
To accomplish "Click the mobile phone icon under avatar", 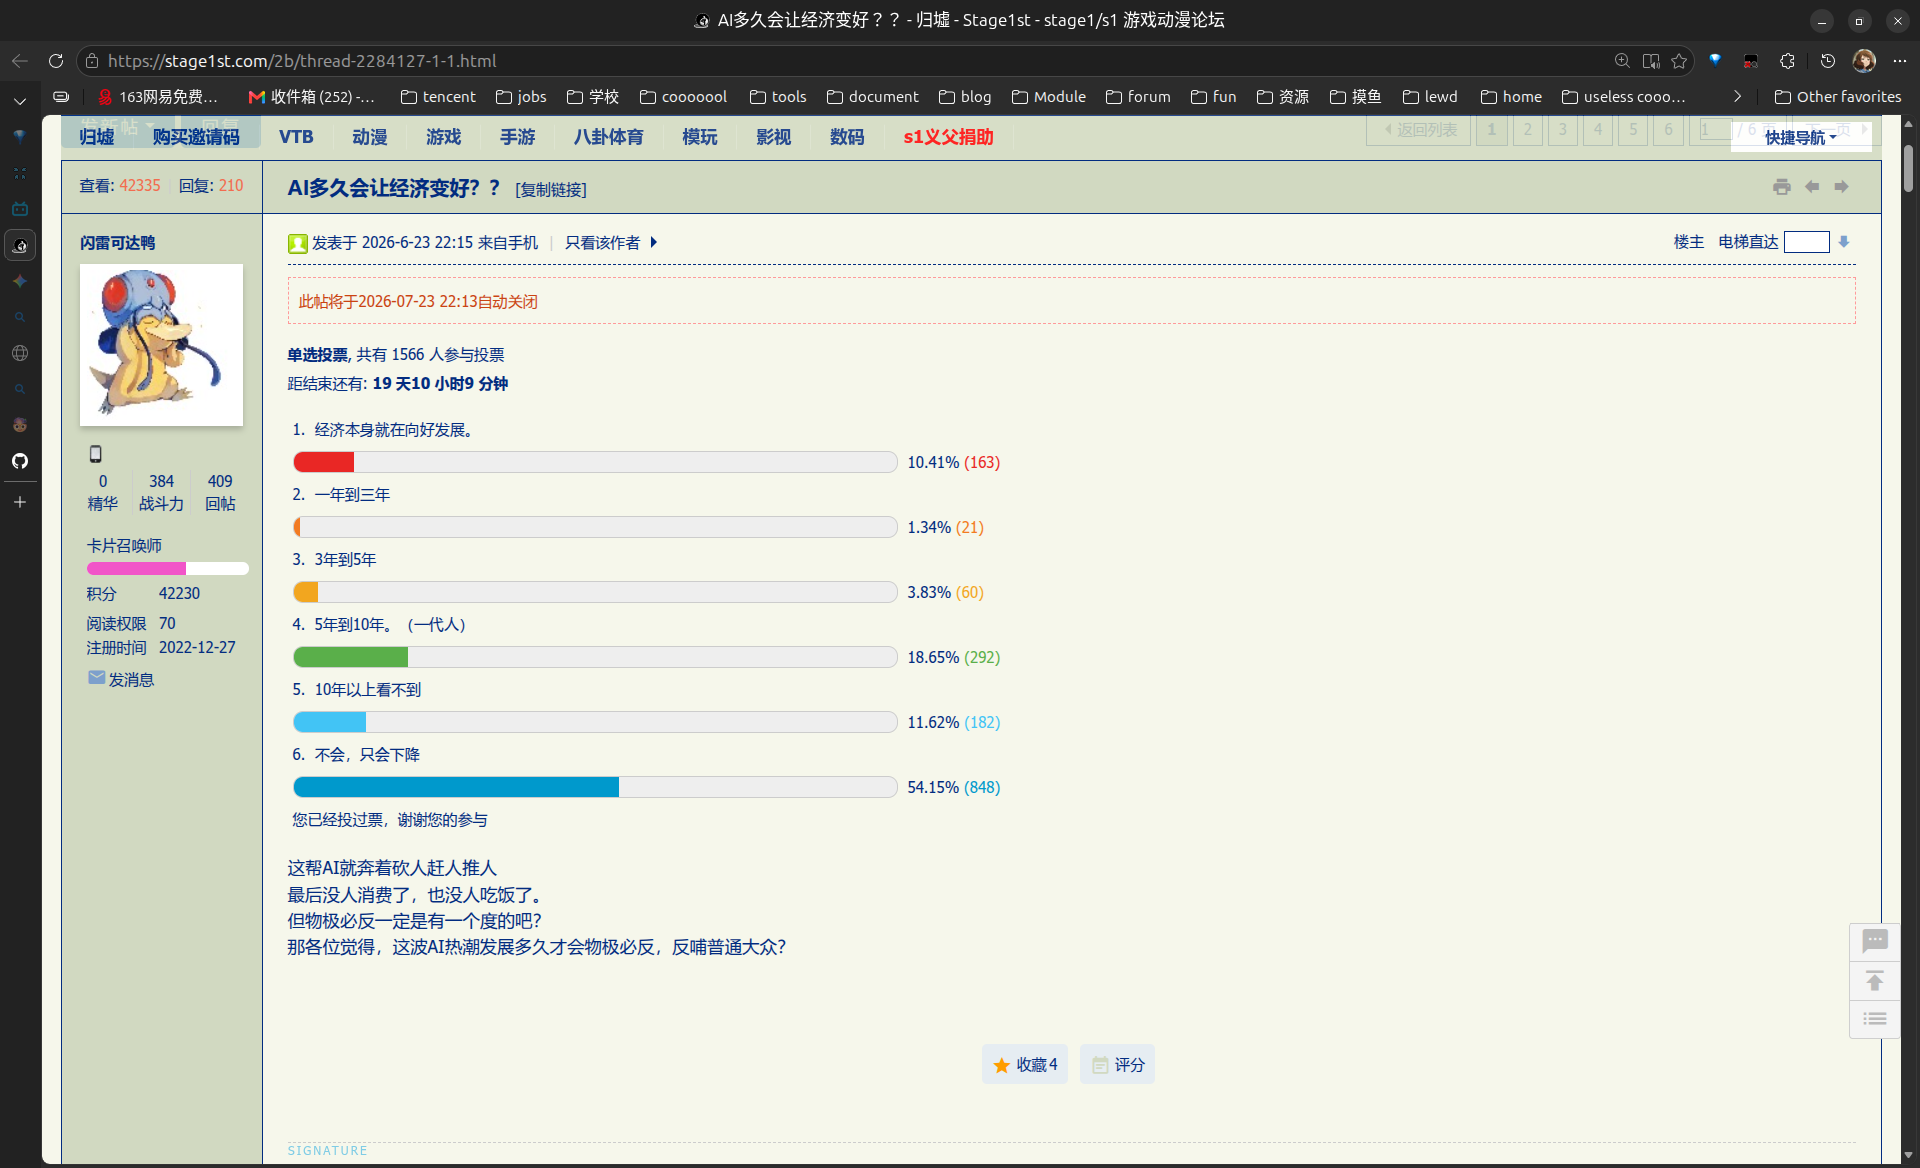I will tap(96, 454).
